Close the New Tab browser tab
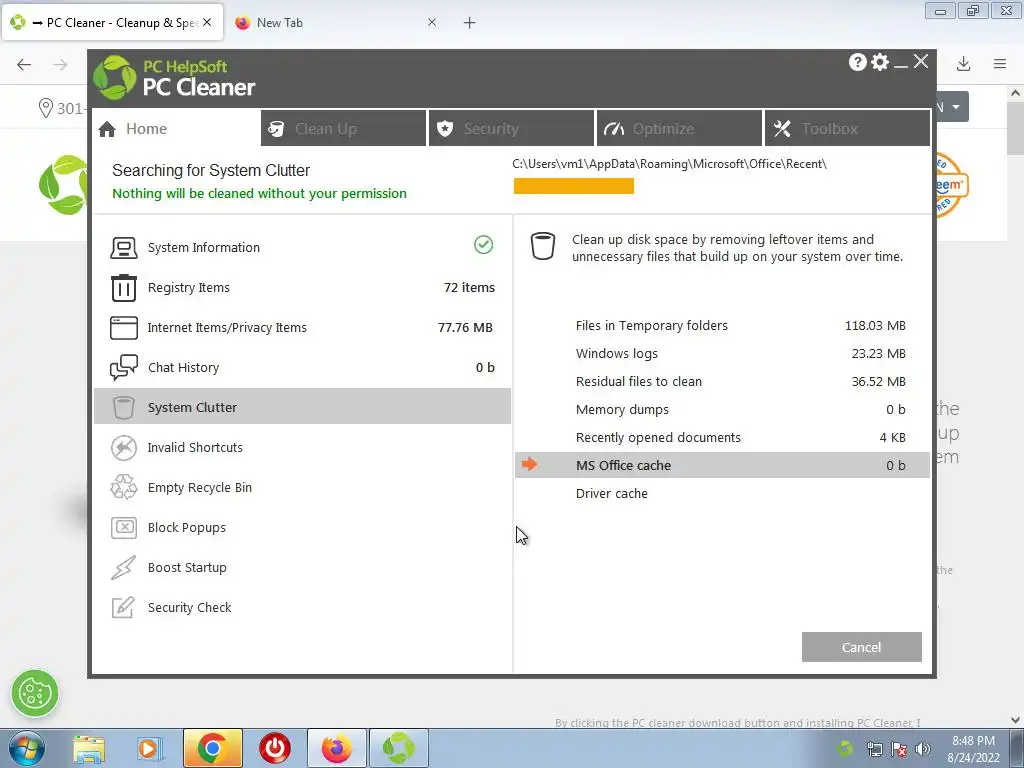This screenshot has width=1024, height=768. pos(432,22)
